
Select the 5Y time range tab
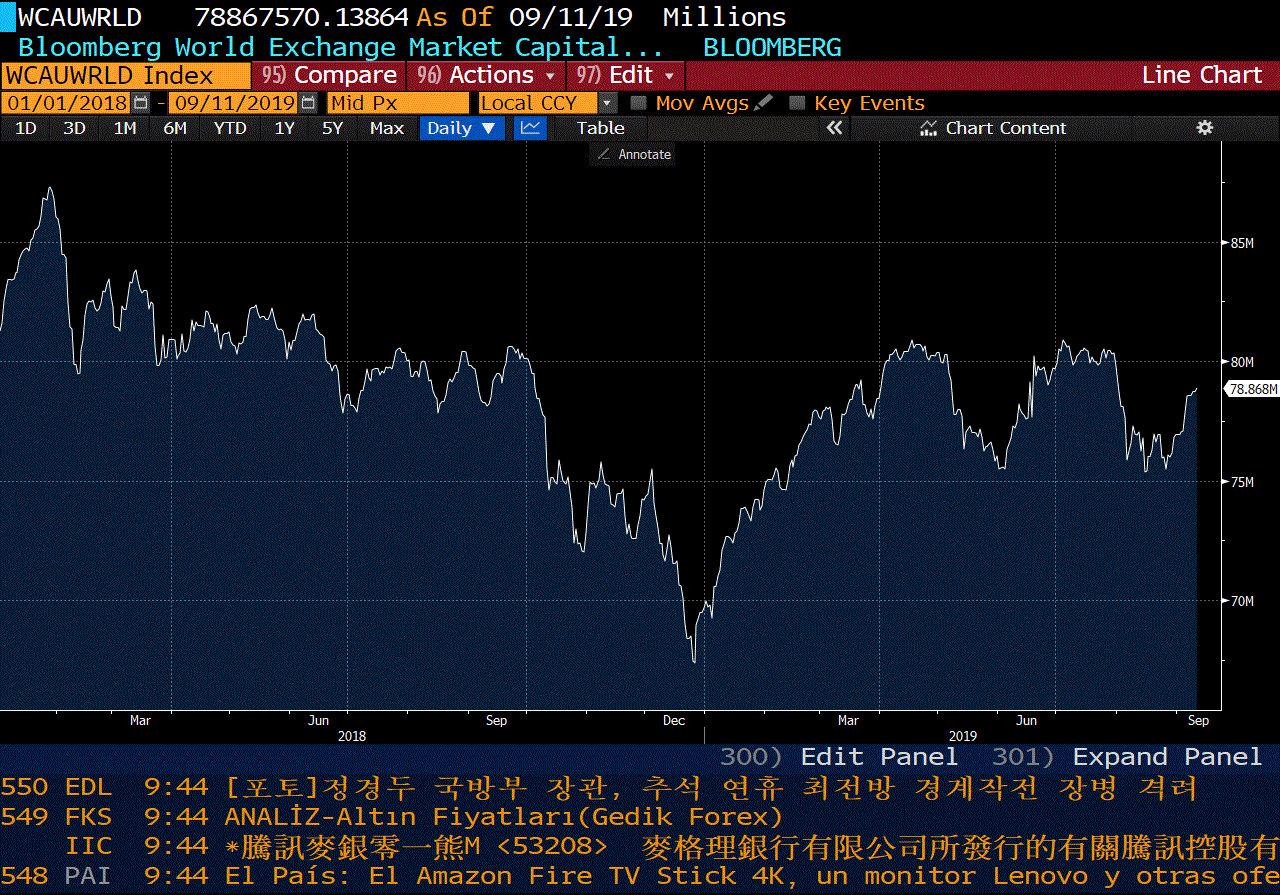point(333,128)
